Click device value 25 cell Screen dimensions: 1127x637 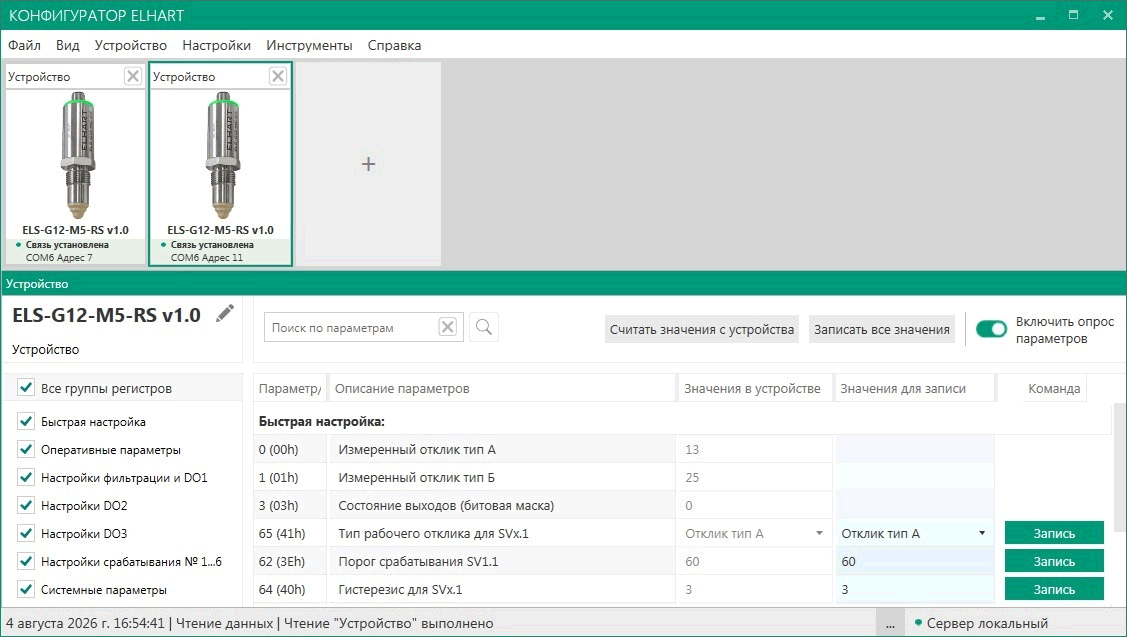tap(754, 477)
